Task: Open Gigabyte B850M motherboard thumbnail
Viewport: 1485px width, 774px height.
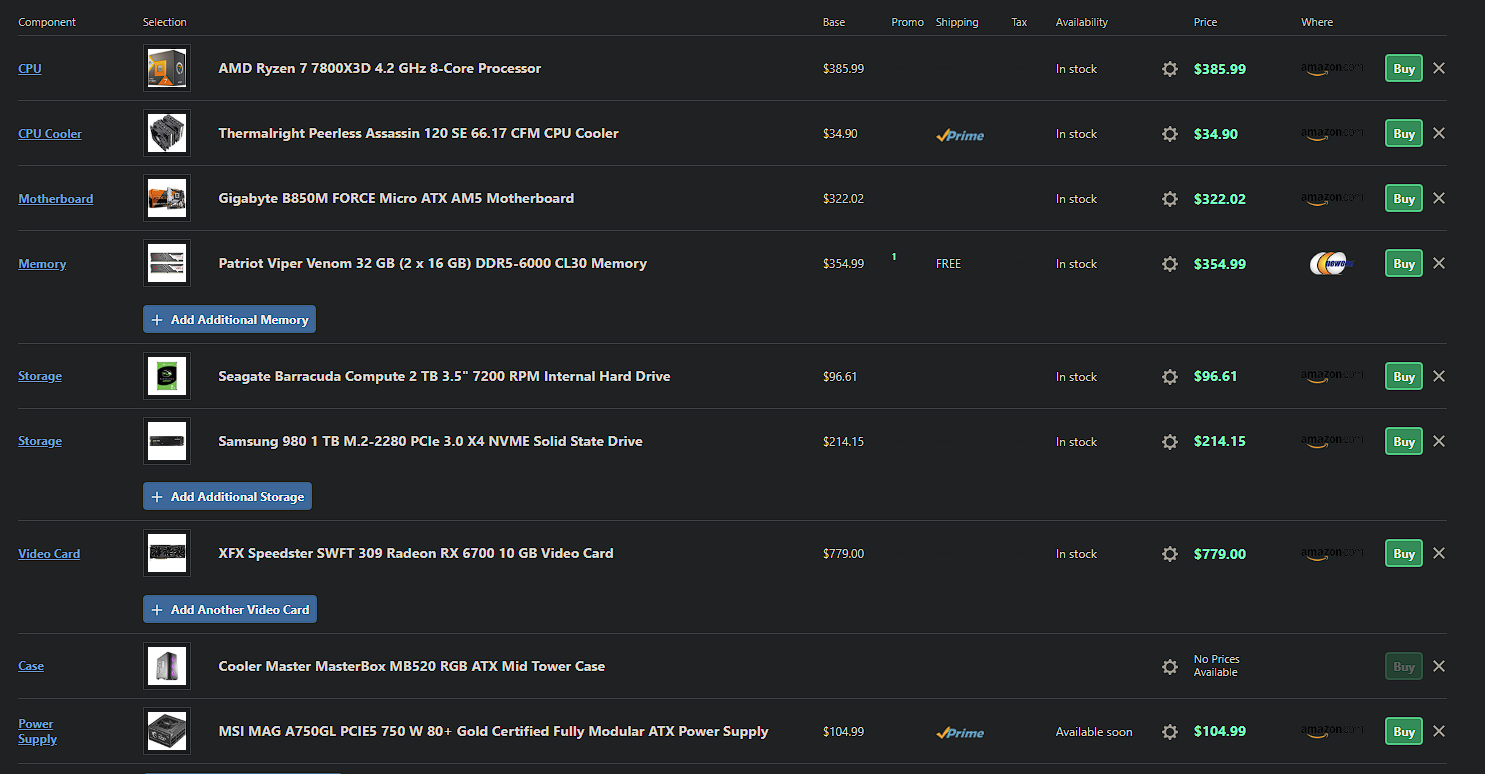Action: (167, 199)
